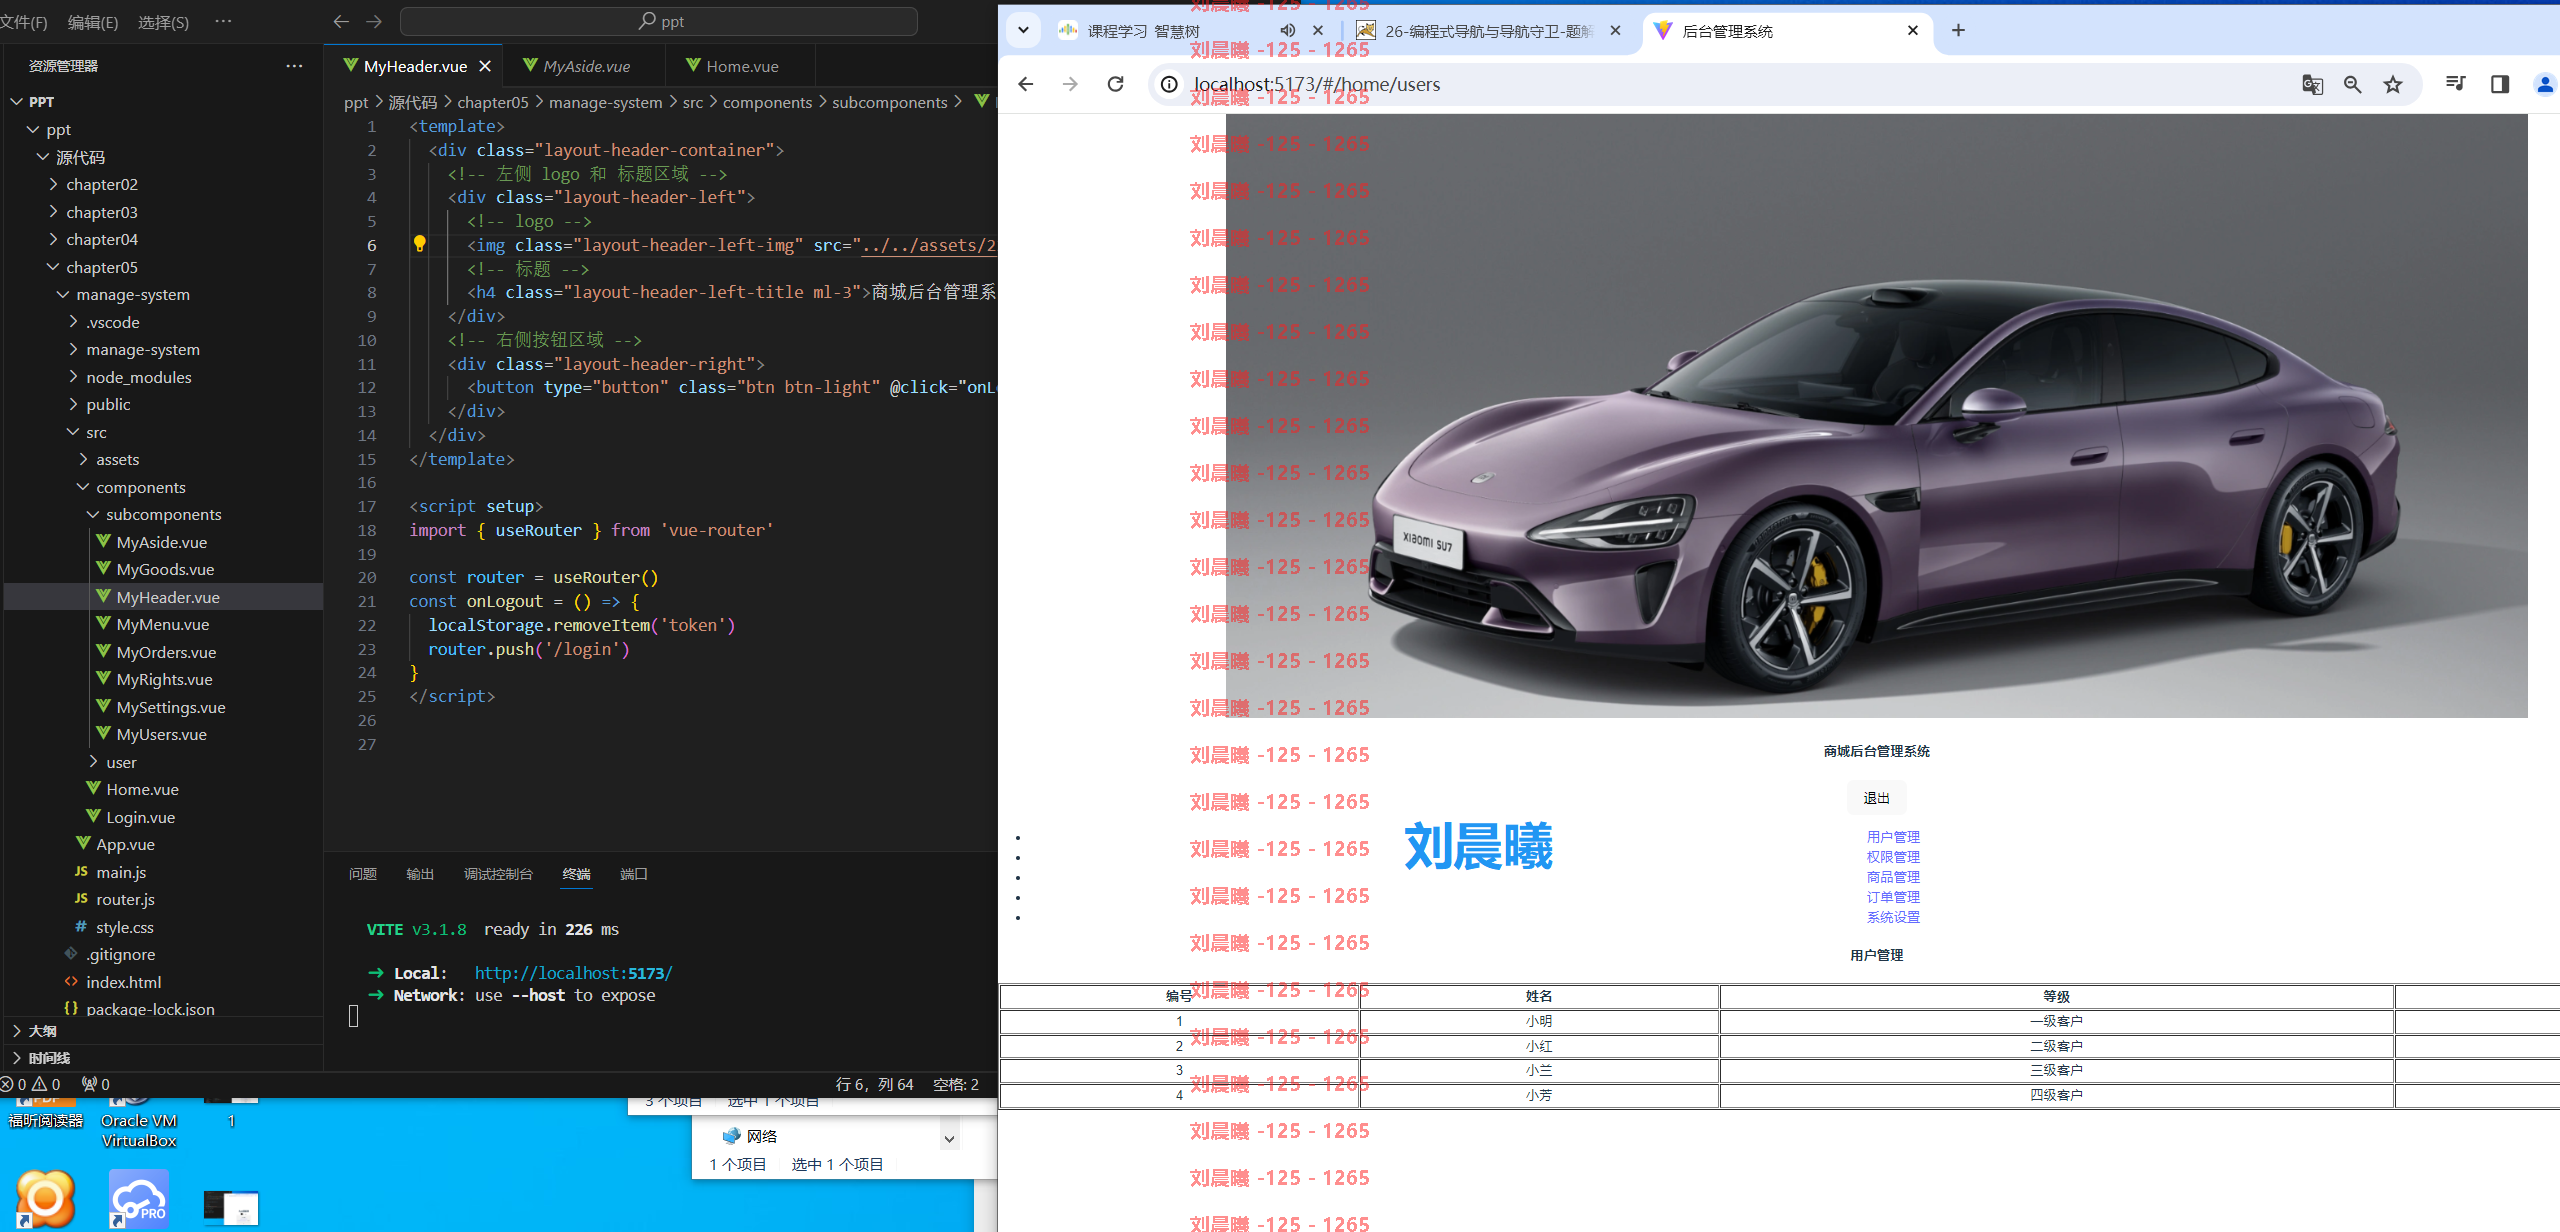
Task: Open a new Chrome tab
Action: [x=1958, y=31]
